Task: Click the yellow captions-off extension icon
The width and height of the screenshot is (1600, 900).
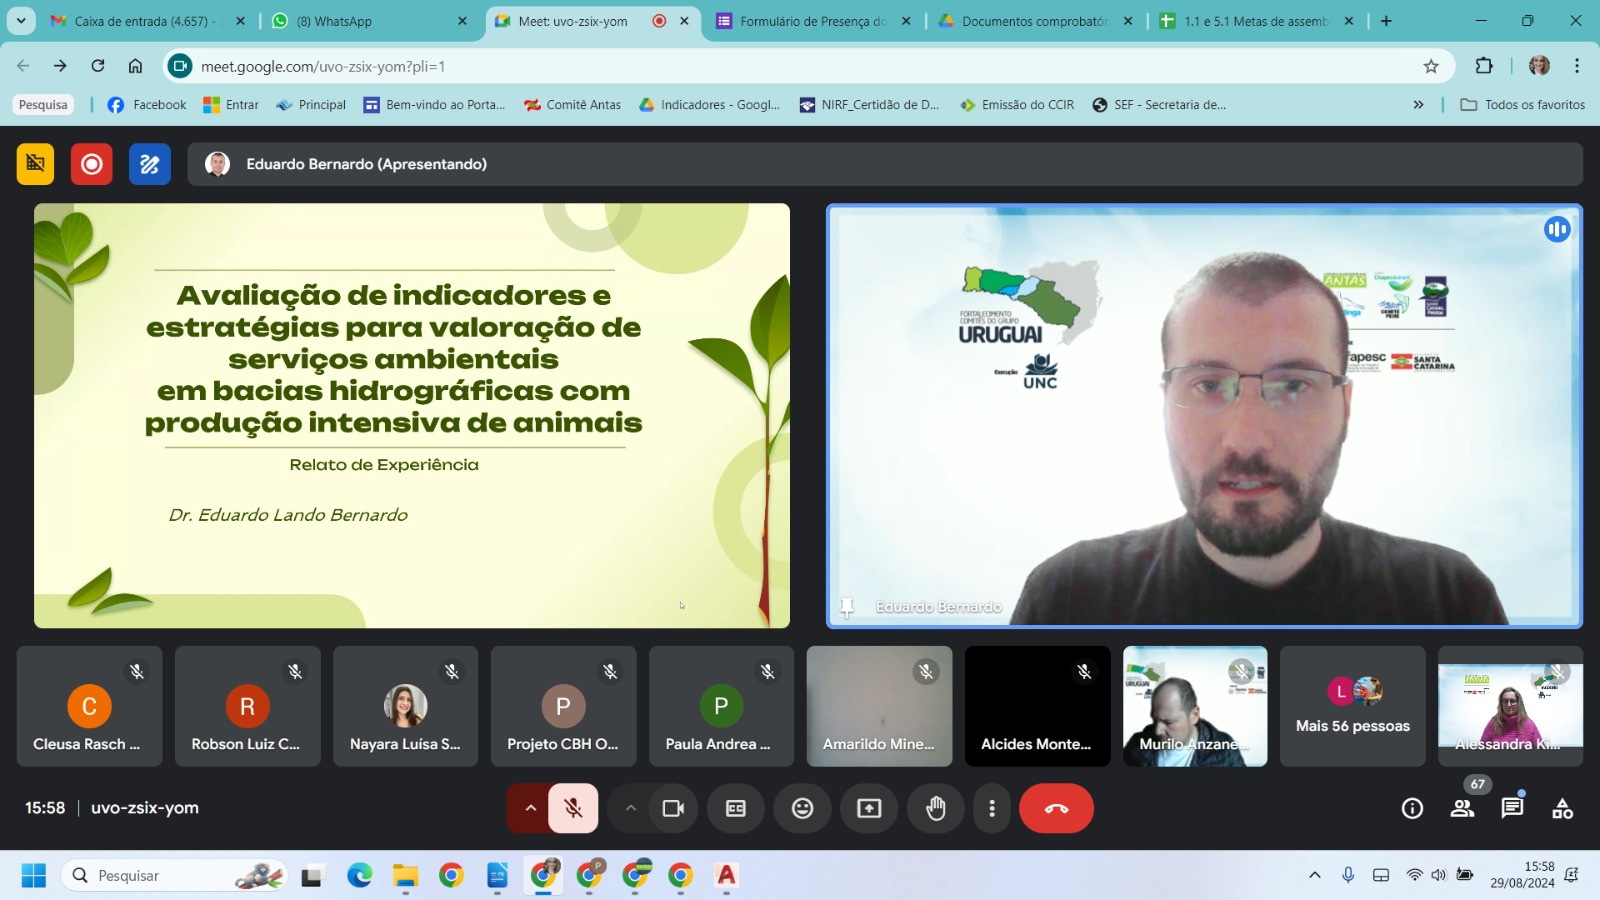Action: [x=35, y=164]
